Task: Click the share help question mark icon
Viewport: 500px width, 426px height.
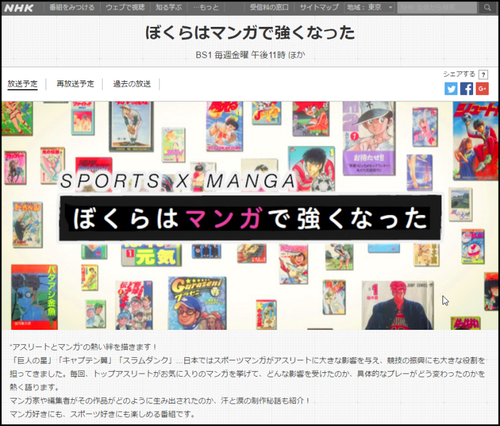Action: (483, 74)
